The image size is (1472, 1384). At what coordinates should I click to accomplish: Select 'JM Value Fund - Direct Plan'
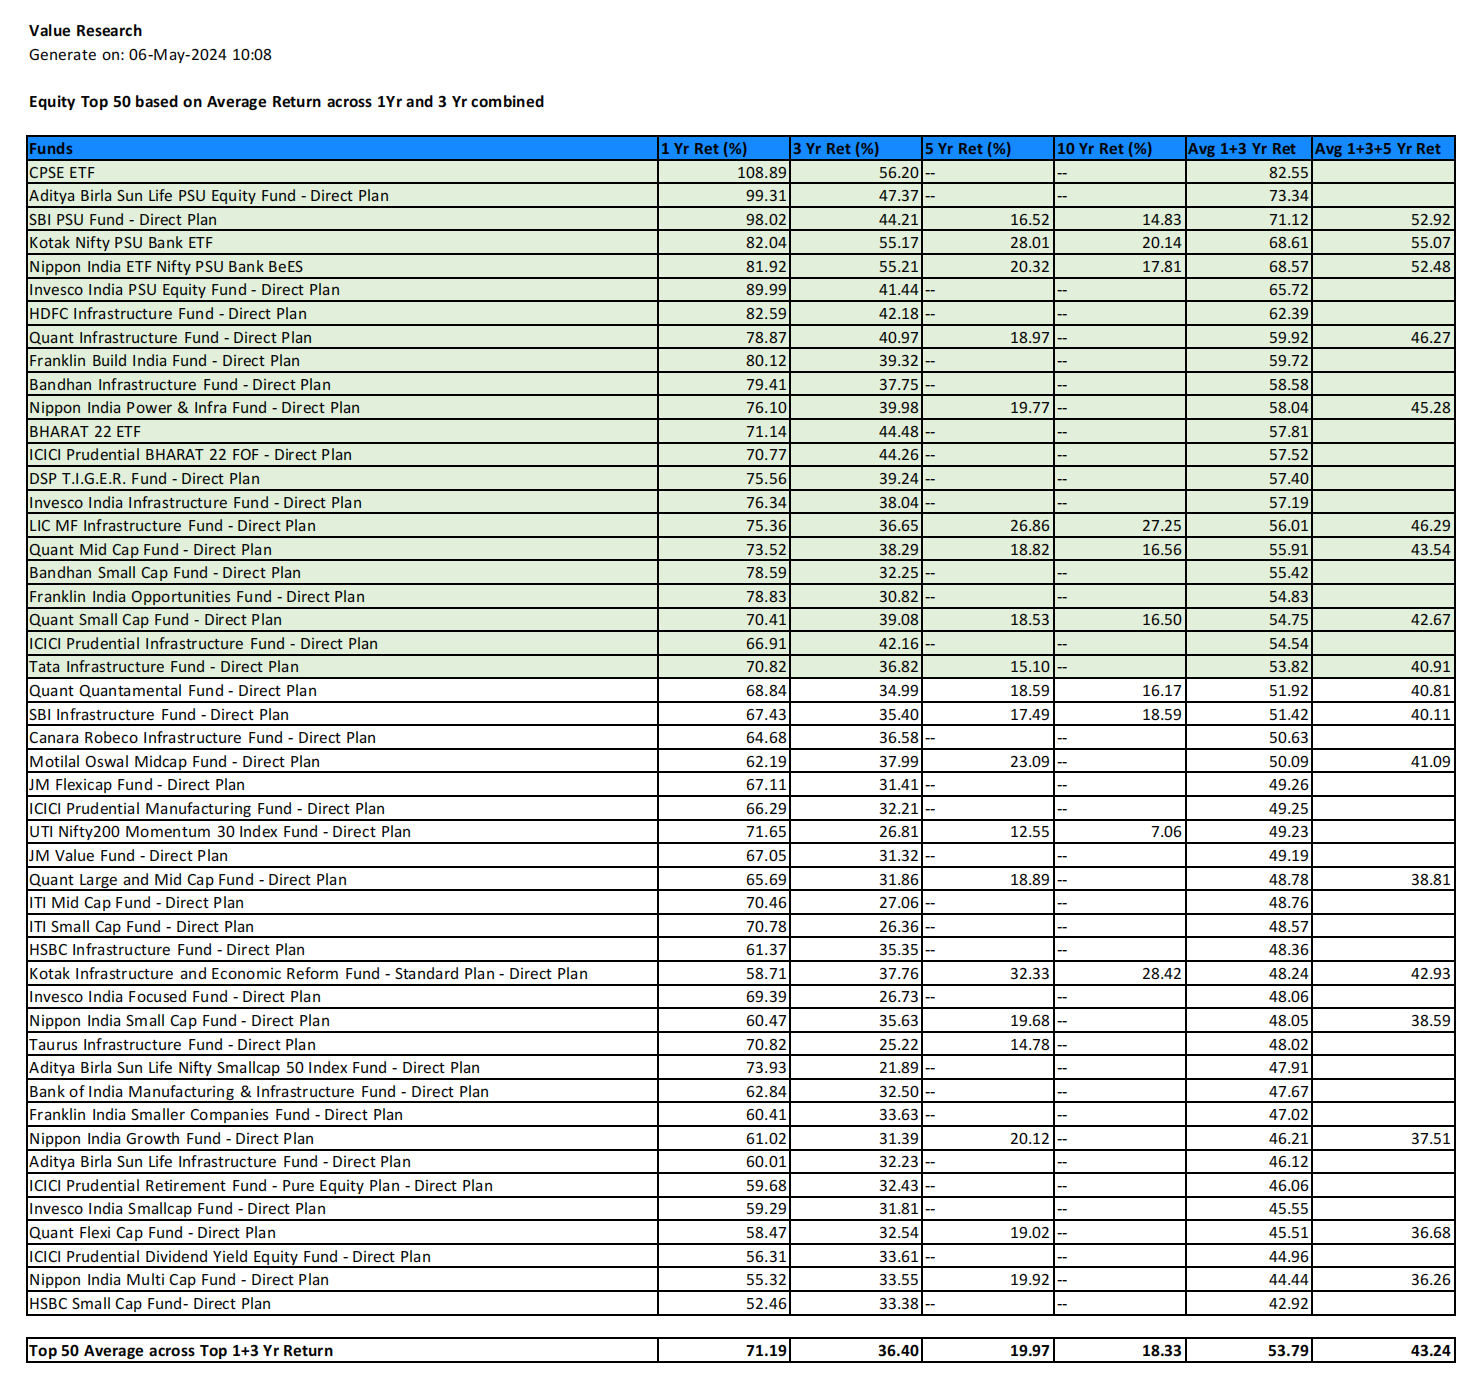tap(128, 856)
